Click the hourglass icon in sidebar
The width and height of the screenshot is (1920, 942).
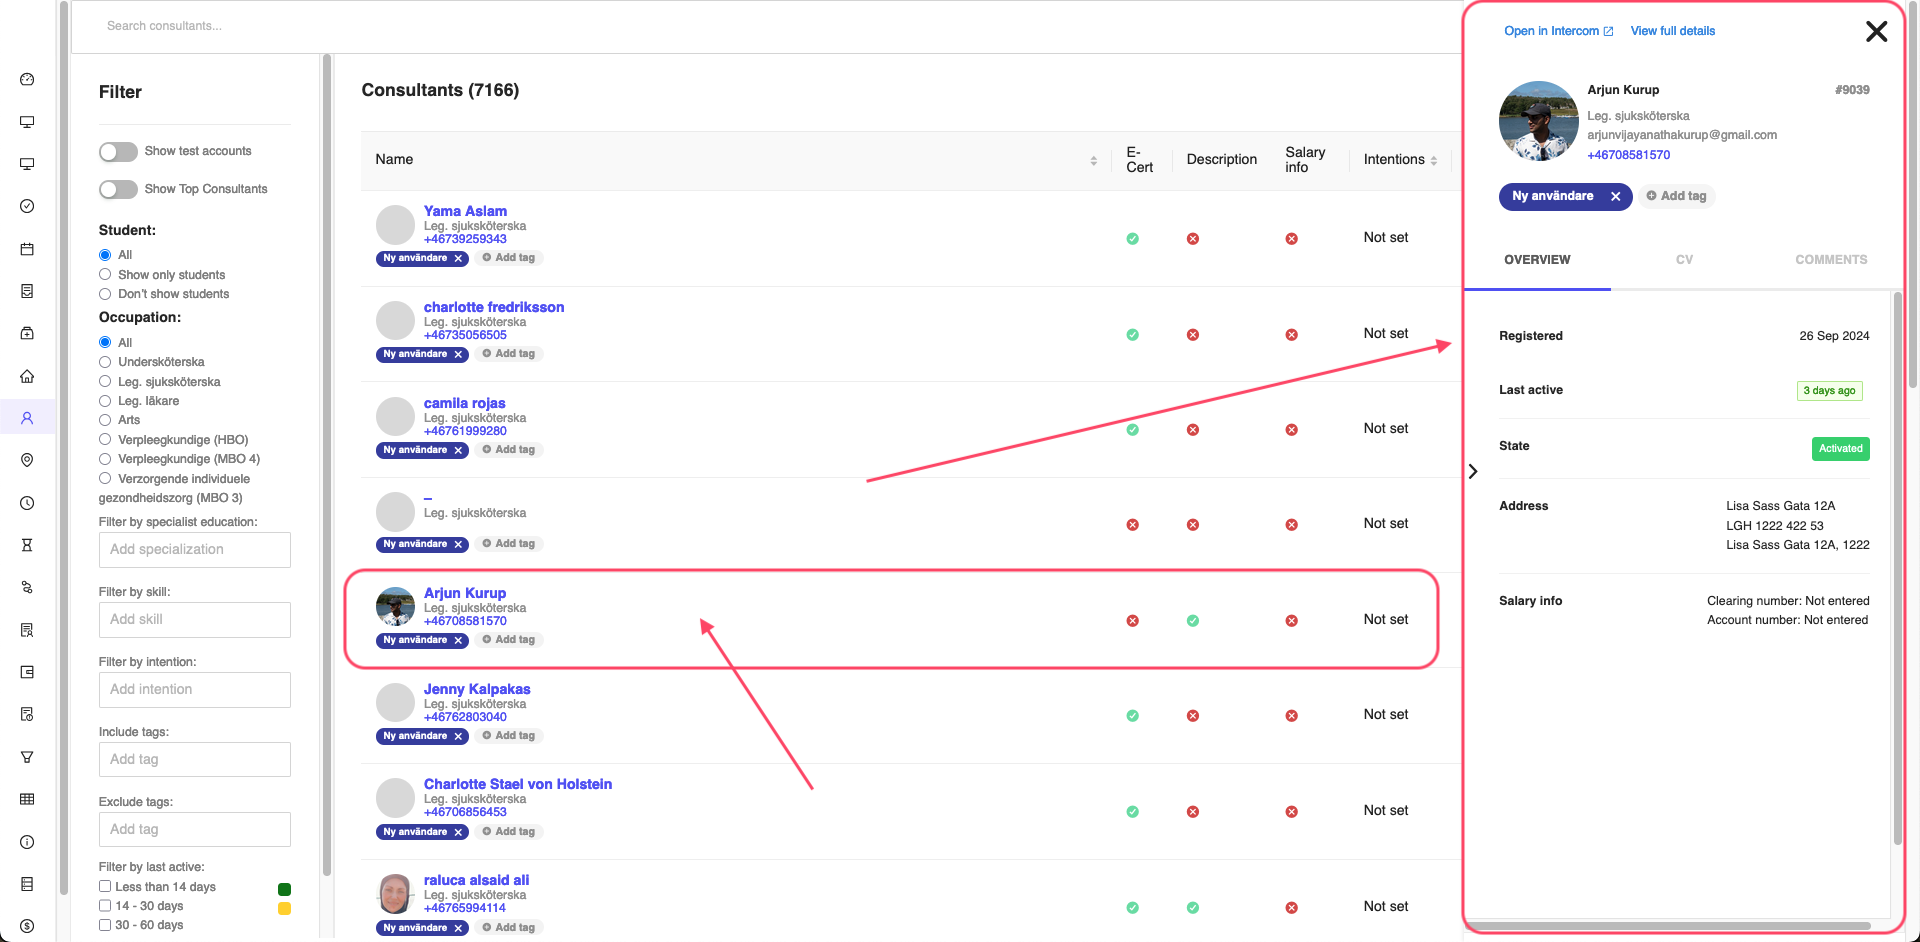click(27, 545)
